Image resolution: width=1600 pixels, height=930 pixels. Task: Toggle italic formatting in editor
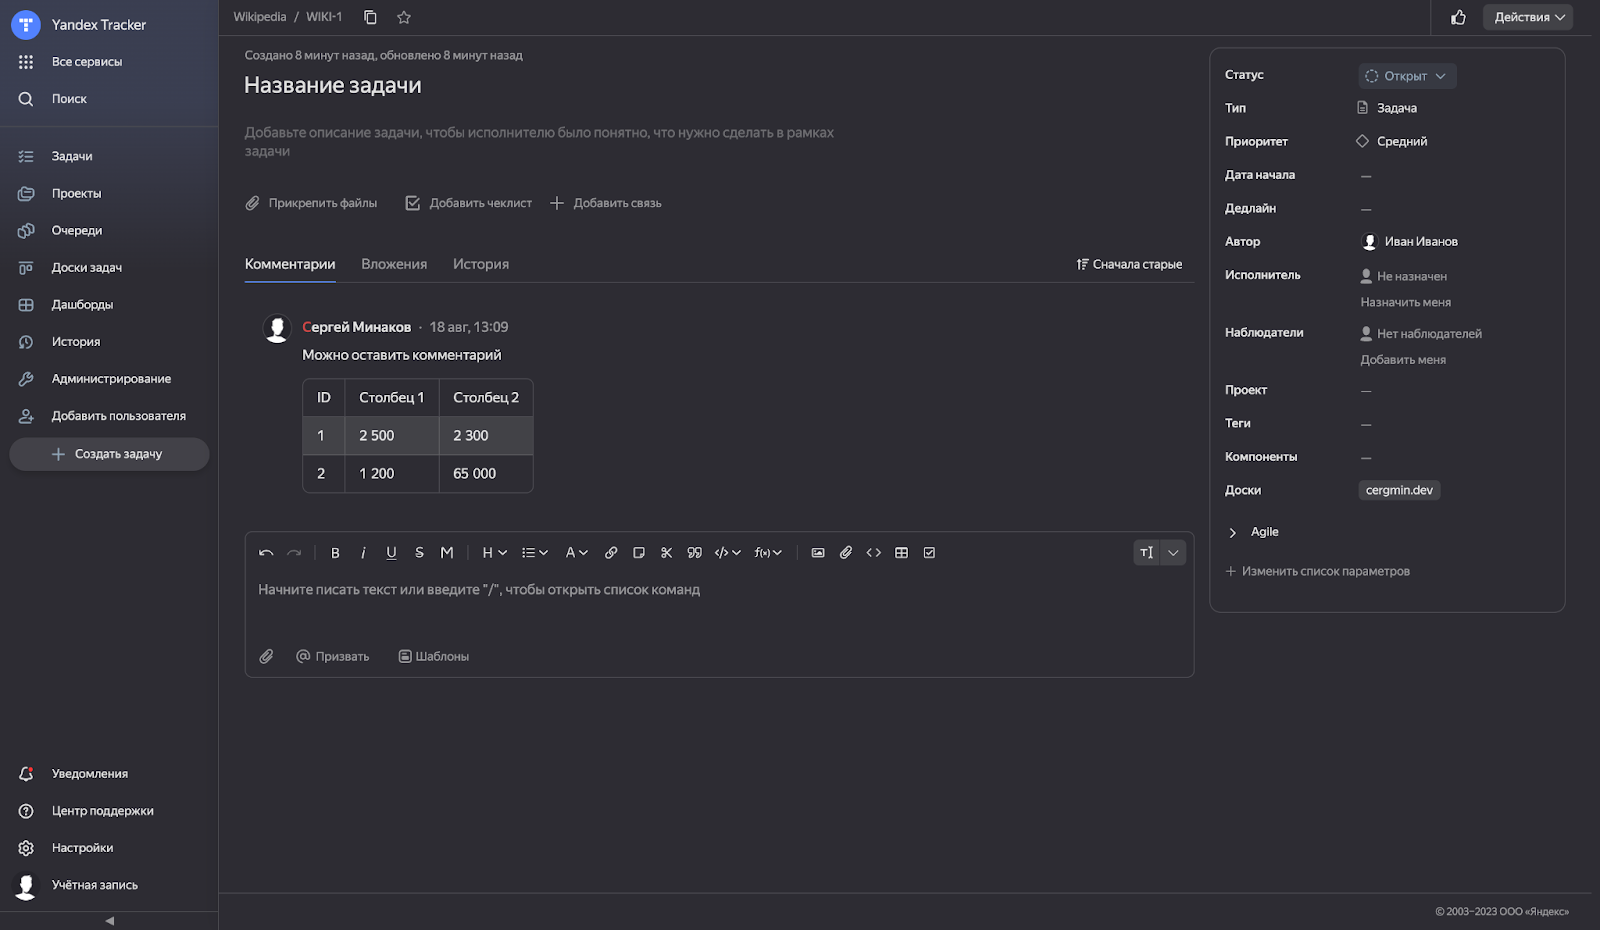pyautogui.click(x=363, y=553)
